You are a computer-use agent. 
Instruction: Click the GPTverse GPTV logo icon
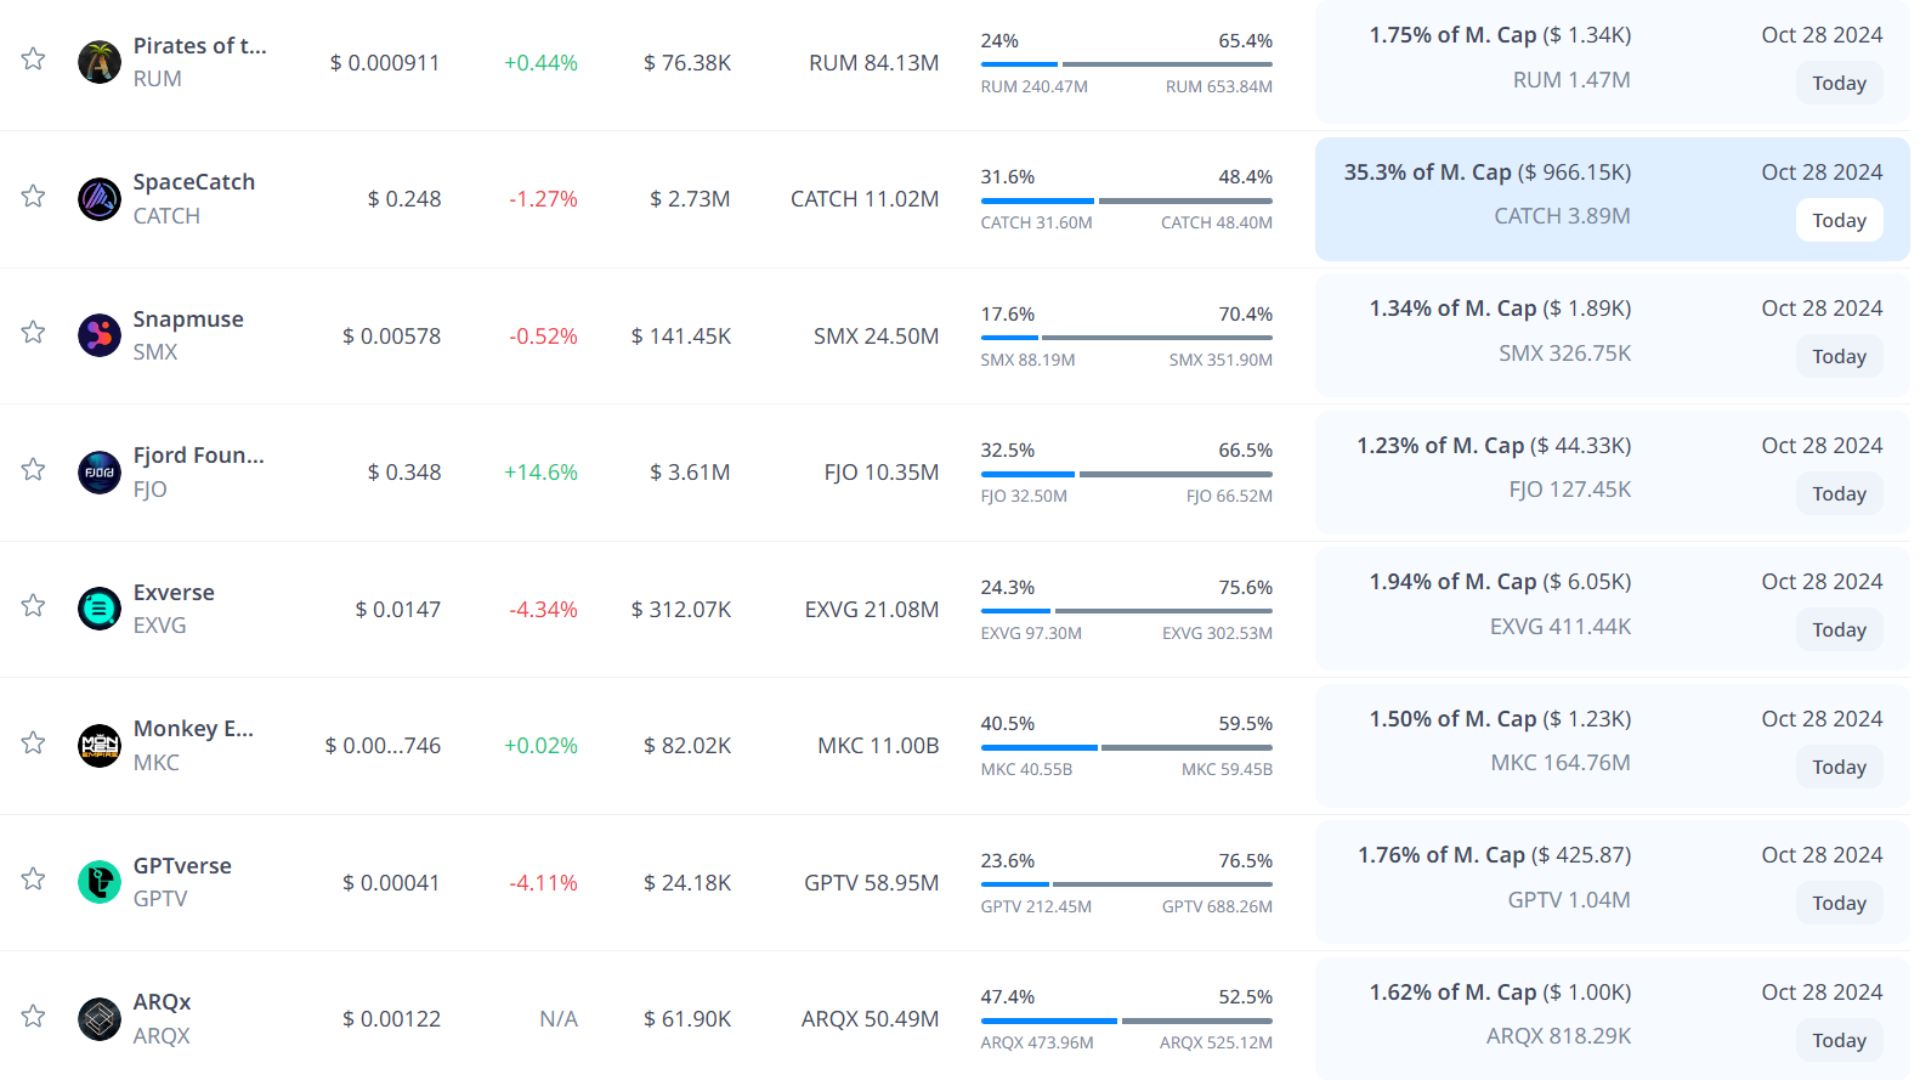pyautogui.click(x=99, y=882)
